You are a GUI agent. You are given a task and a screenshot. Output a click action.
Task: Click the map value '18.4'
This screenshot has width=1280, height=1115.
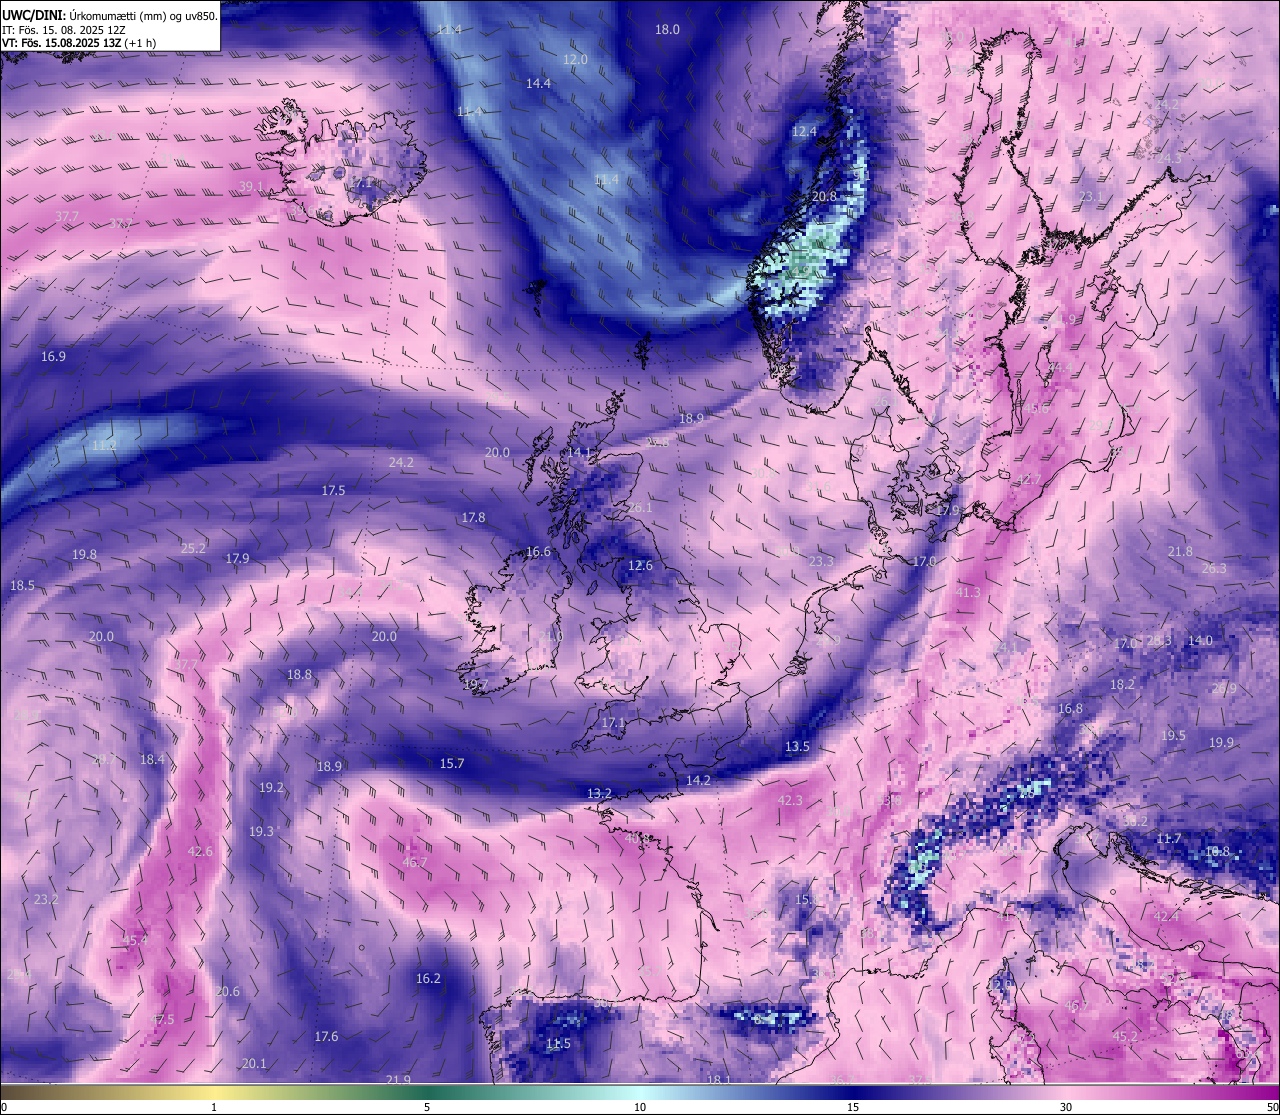click(152, 760)
